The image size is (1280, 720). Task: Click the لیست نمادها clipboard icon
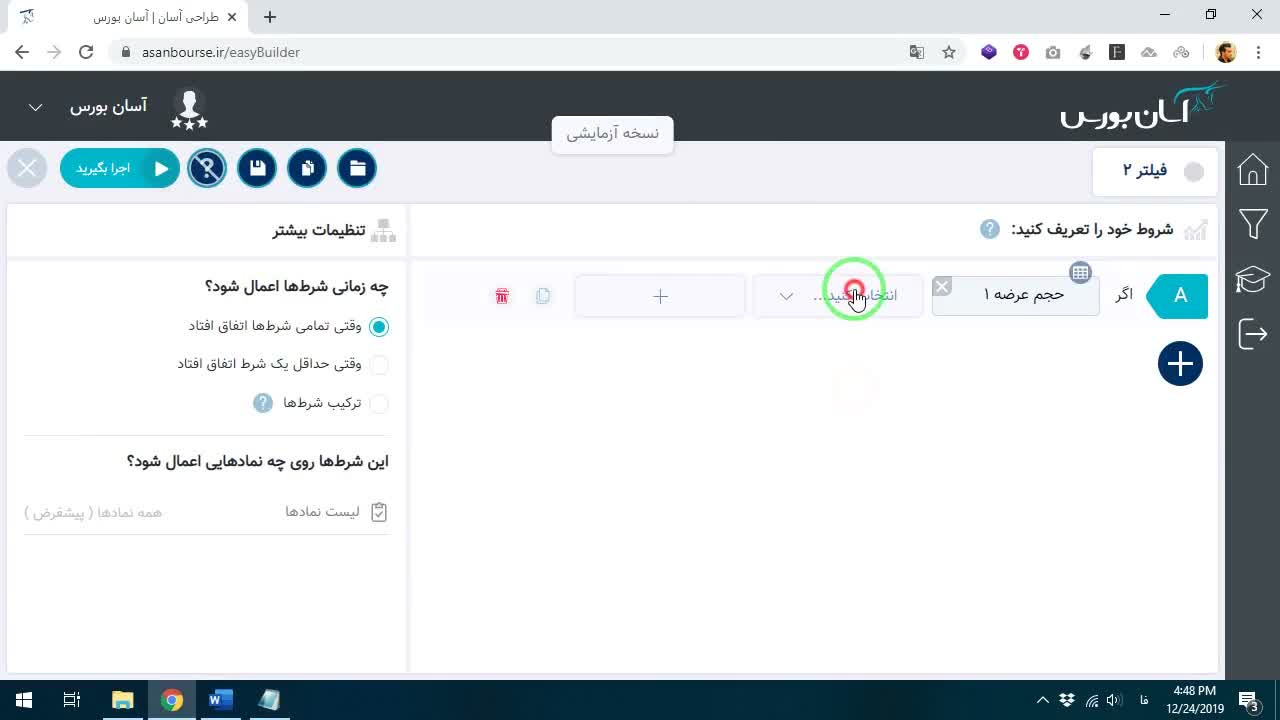[x=379, y=512]
